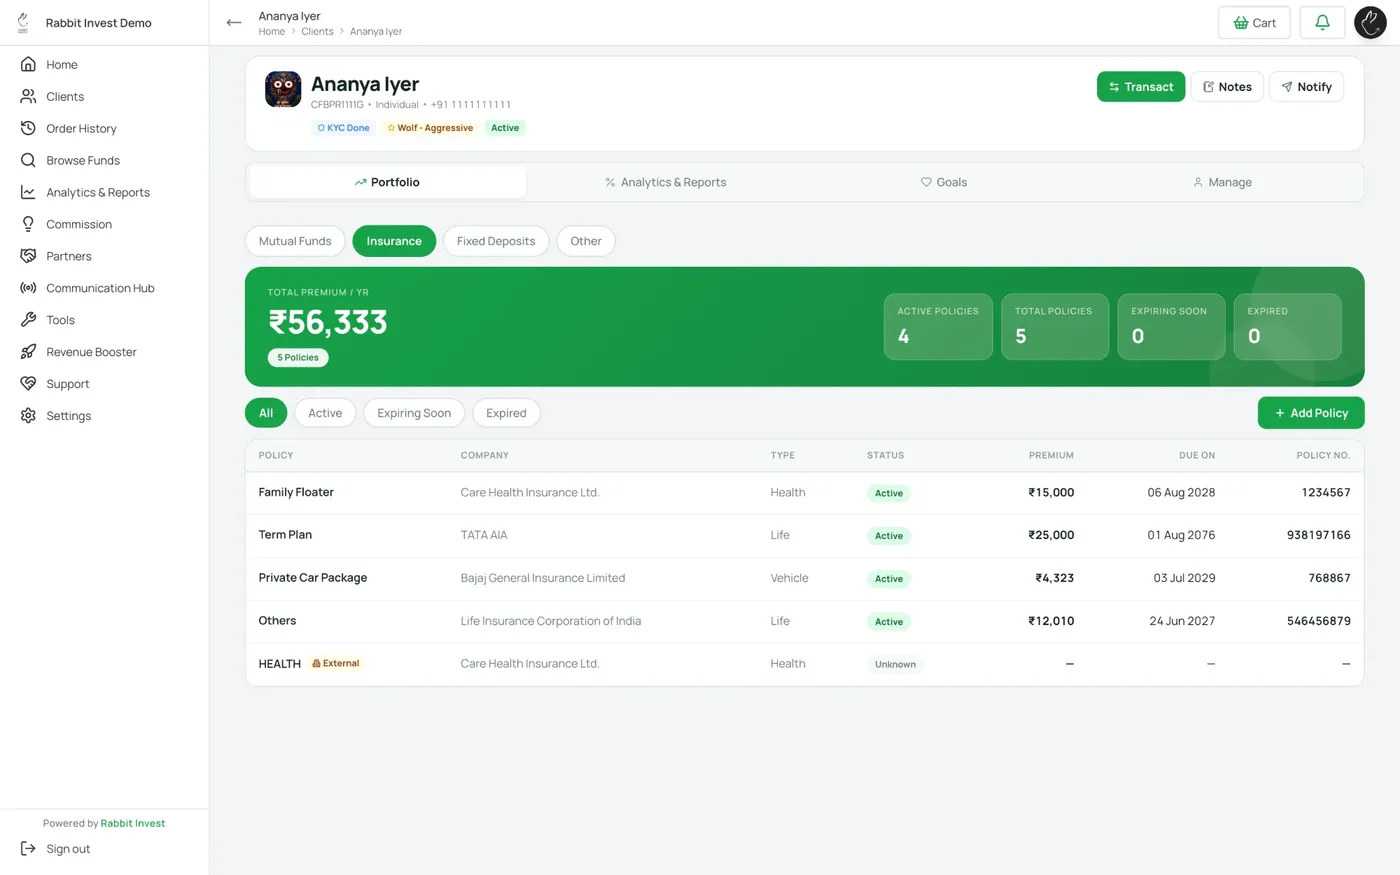Click the Clients breadcrumb link
Viewport: 1400px width, 875px height.
point(317,32)
